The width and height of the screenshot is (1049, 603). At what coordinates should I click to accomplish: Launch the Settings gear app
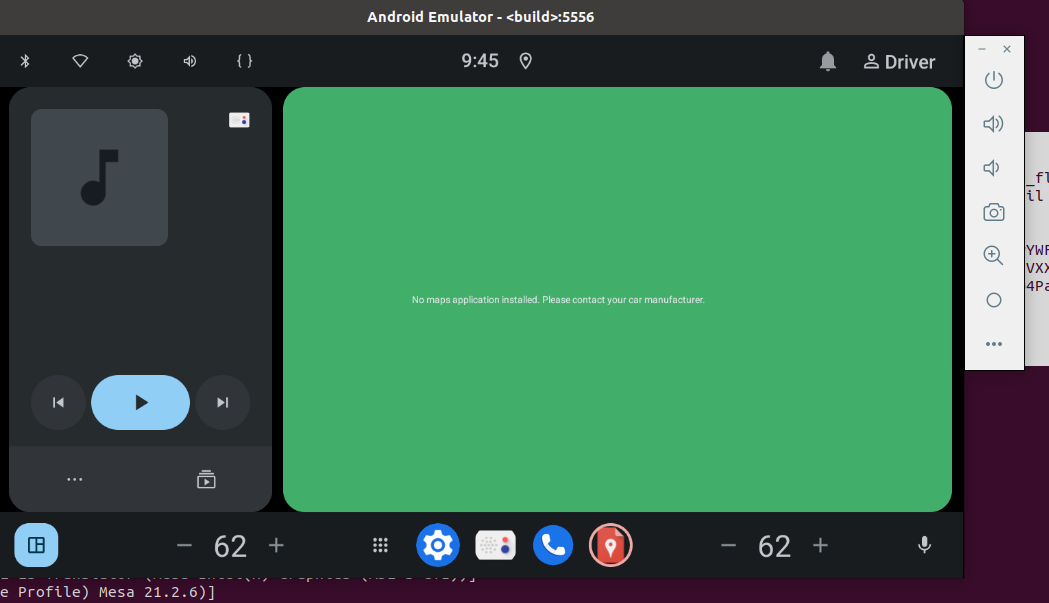coord(438,545)
